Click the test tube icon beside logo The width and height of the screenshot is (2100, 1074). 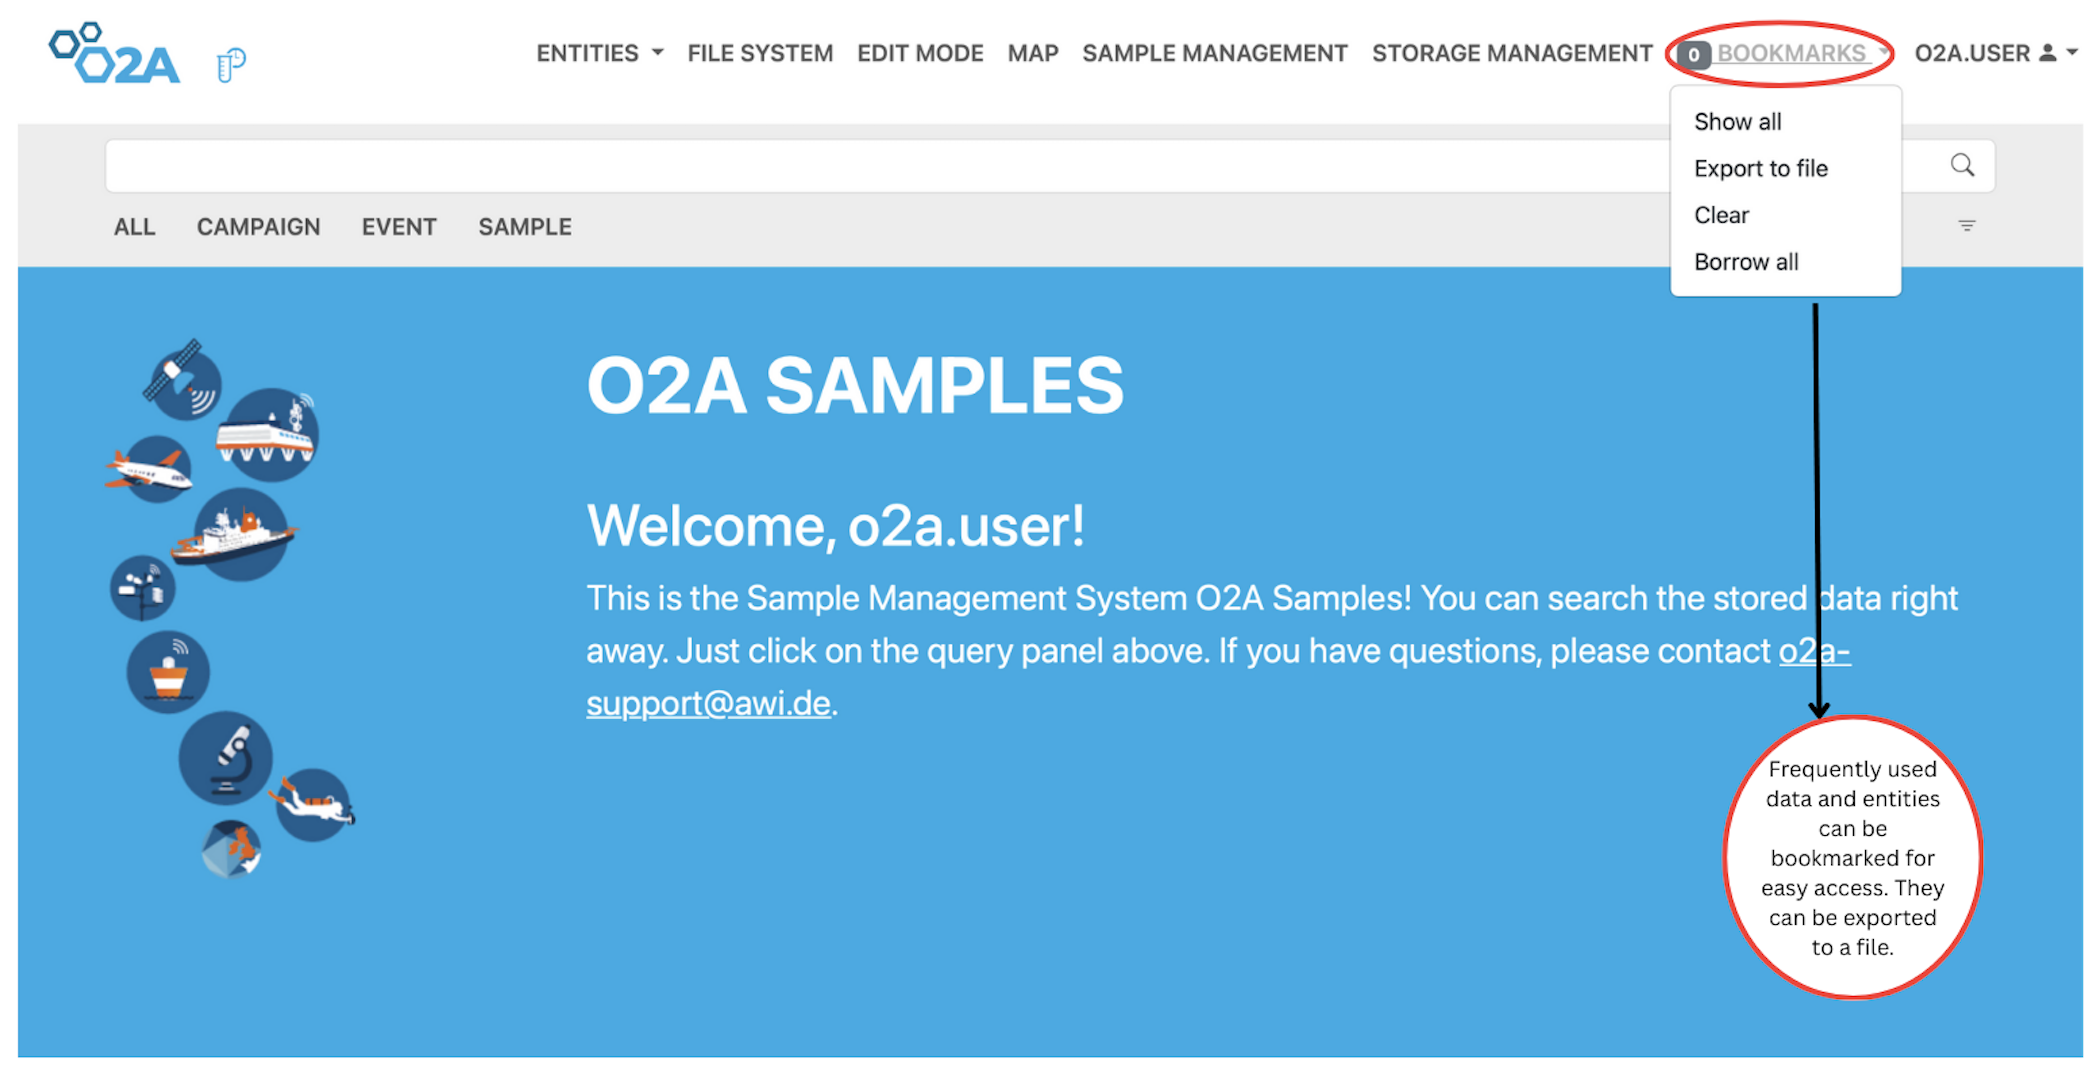pos(231,65)
